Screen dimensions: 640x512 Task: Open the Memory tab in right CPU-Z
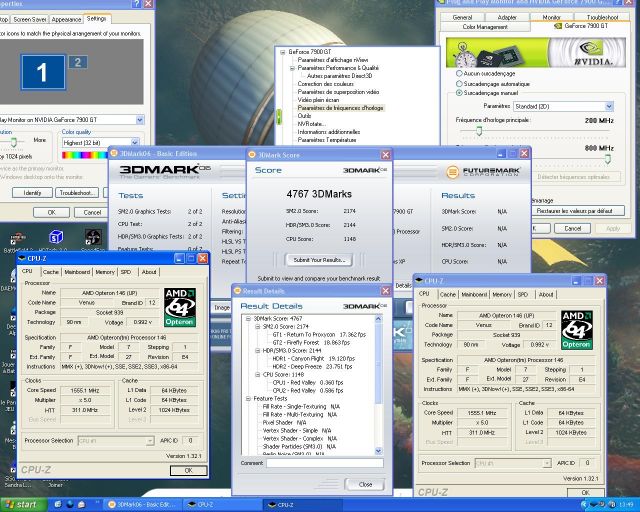pos(502,294)
